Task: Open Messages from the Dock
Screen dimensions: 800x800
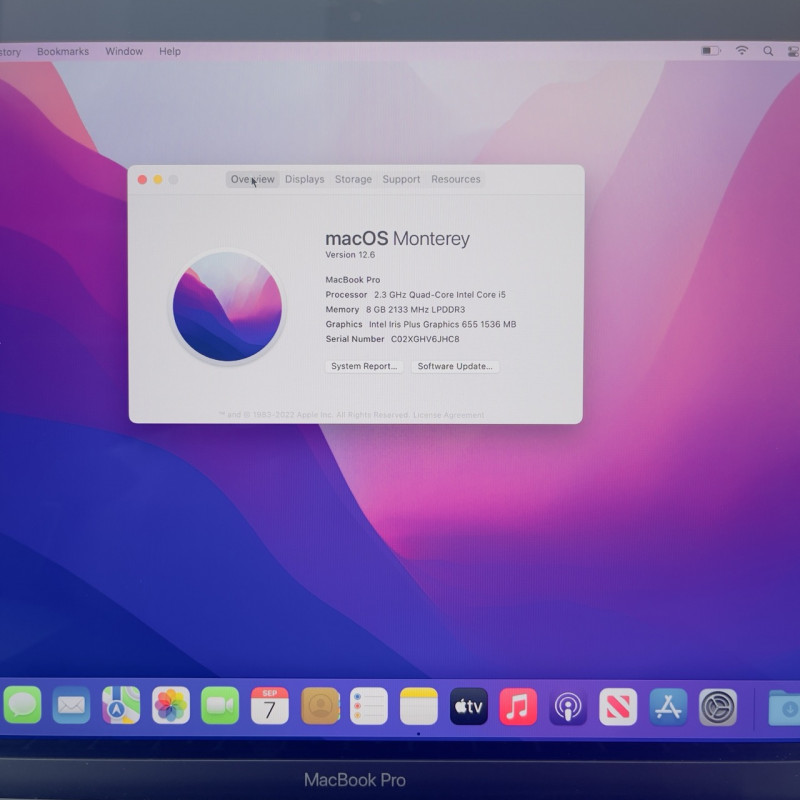Action: [x=22, y=706]
